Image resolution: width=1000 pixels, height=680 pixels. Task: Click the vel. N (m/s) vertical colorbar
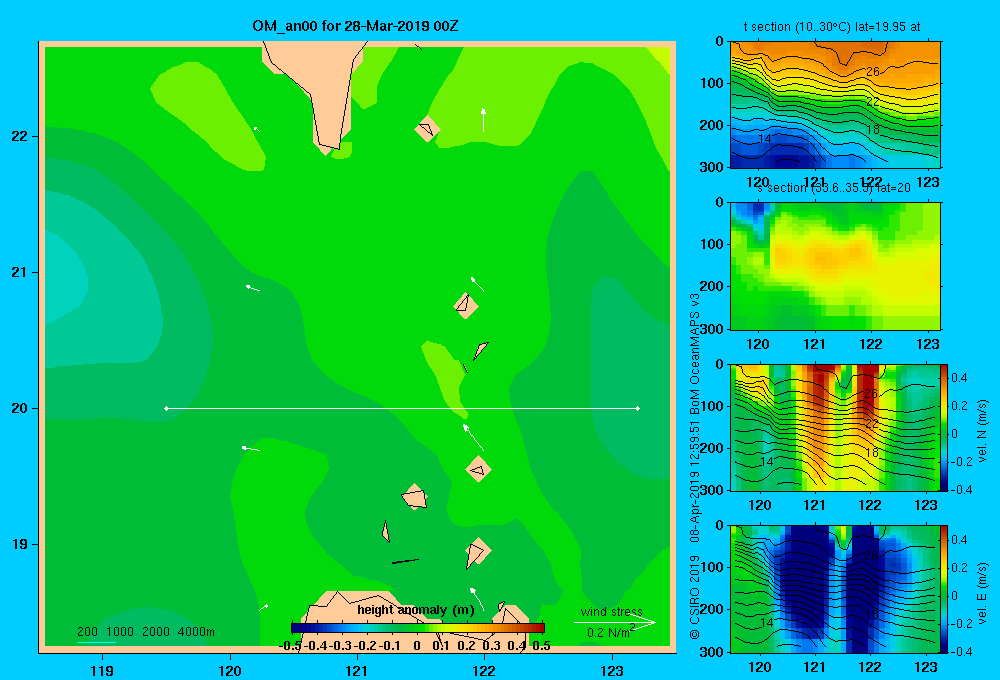pyautogui.click(x=944, y=427)
